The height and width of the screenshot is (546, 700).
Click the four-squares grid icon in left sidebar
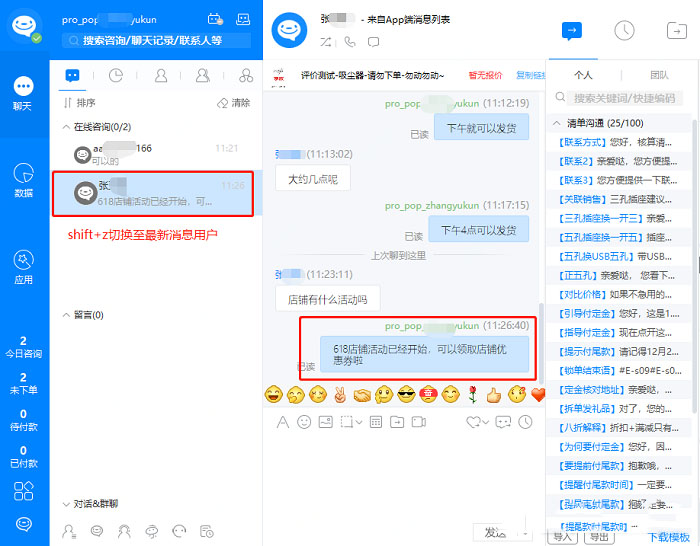[23, 491]
